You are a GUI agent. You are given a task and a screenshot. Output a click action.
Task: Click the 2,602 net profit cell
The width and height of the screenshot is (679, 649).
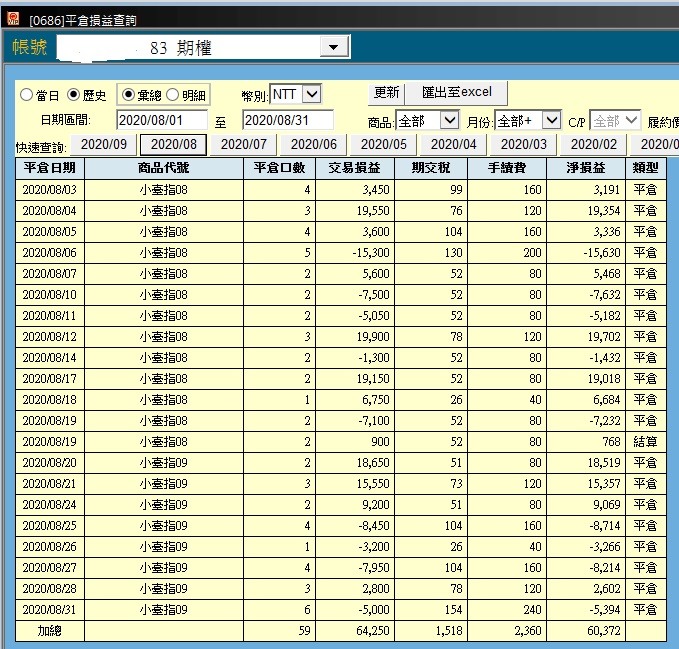coord(586,589)
